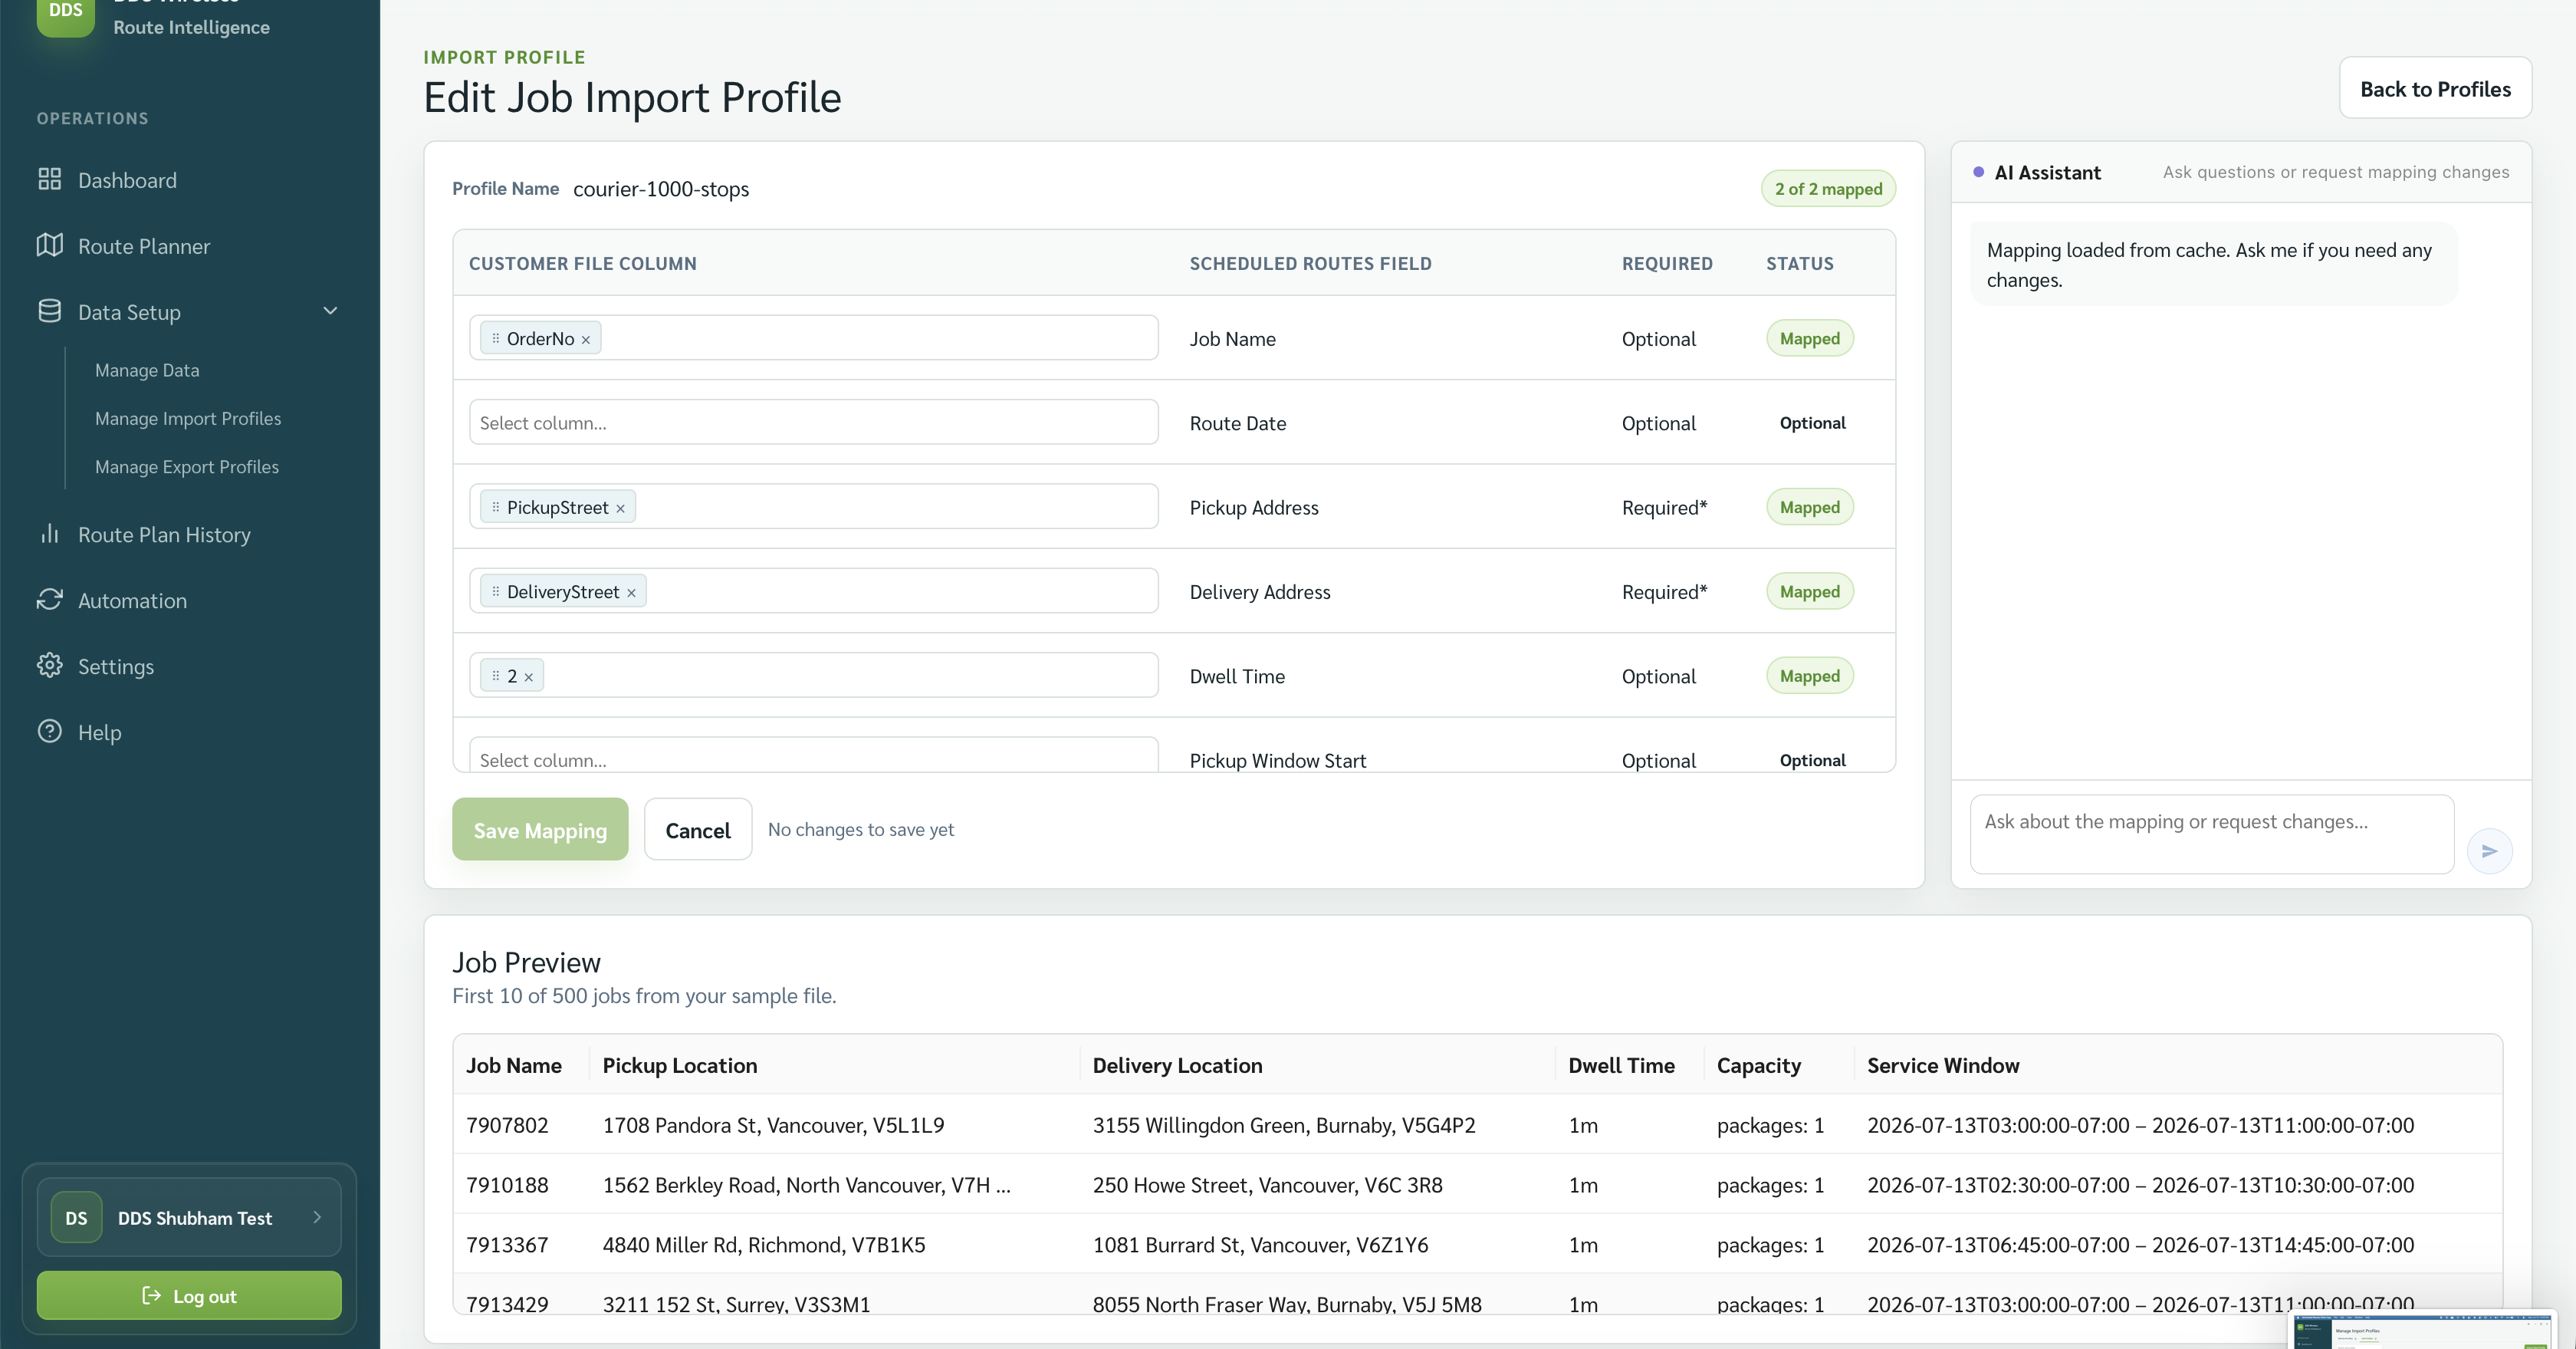Image resolution: width=2576 pixels, height=1349 pixels.
Task: Click the Log out button
Action: (x=189, y=1295)
